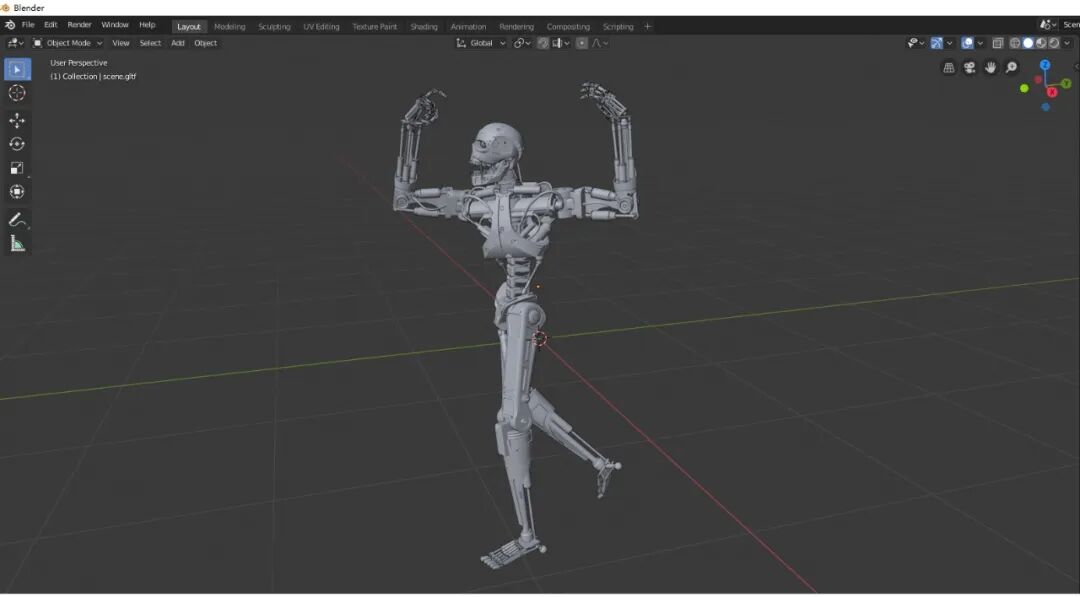Select the Scale tool

(17, 167)
